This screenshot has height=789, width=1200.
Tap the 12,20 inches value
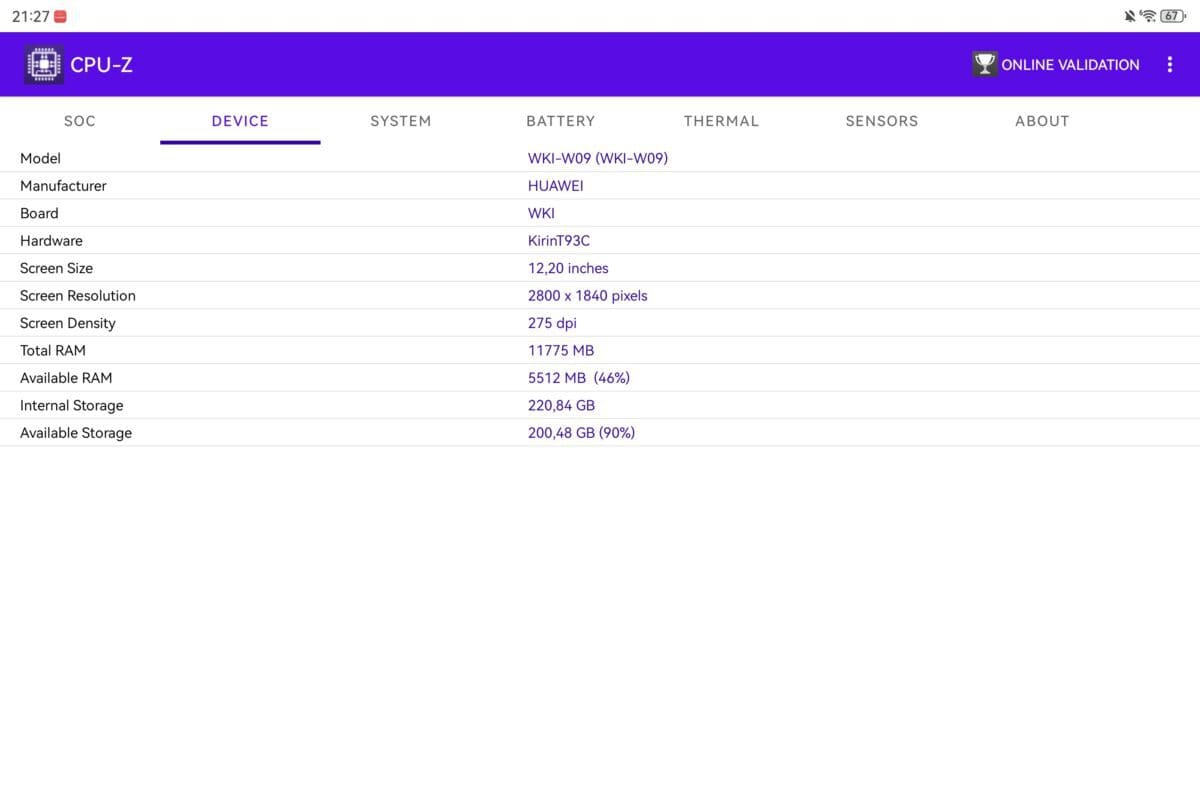[568, 268]
